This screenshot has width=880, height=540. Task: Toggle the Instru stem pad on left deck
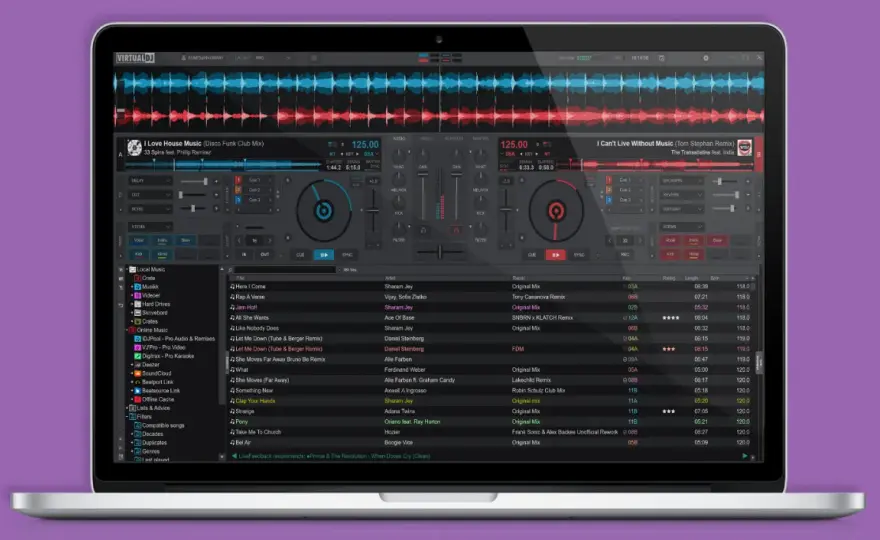(x=162, y=241)
